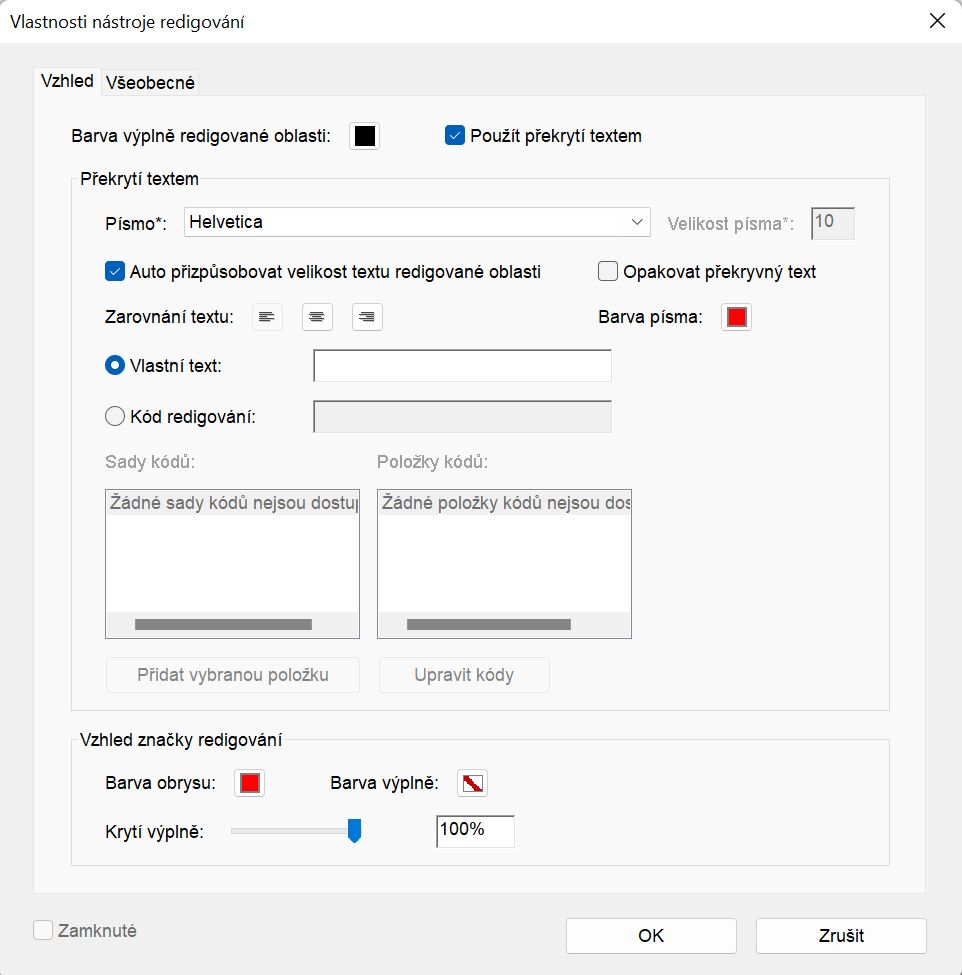
Task: Change the red font color swatch
Action: click(736, 317)
